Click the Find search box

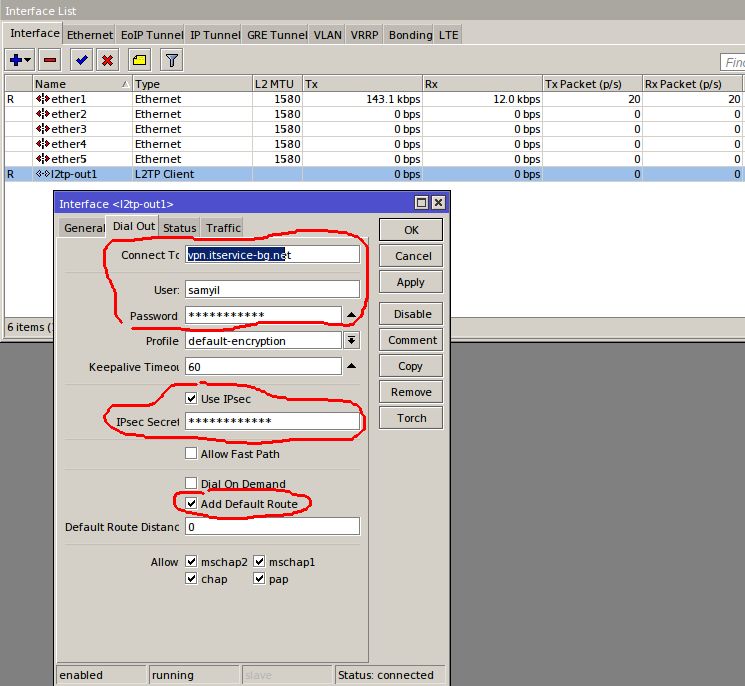tap(733, 62)
